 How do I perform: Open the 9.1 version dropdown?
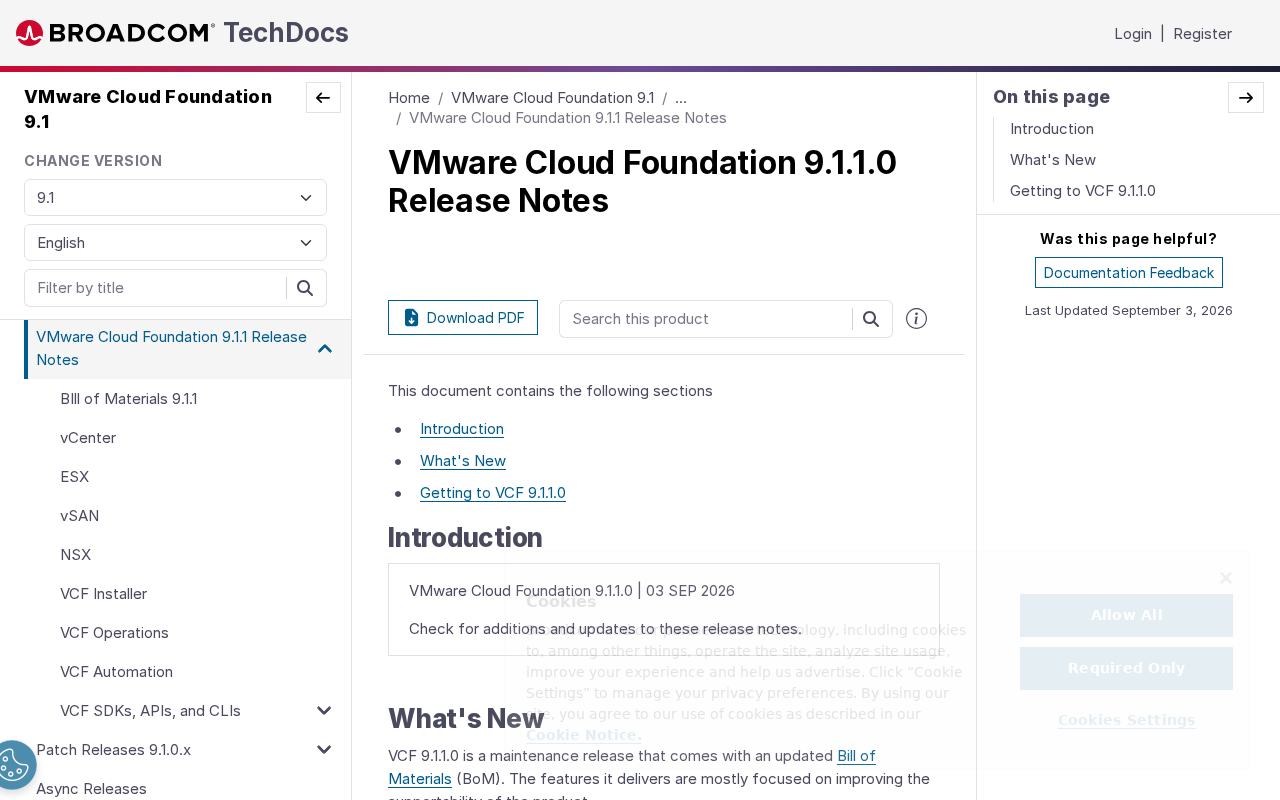[x=175, y=198]
